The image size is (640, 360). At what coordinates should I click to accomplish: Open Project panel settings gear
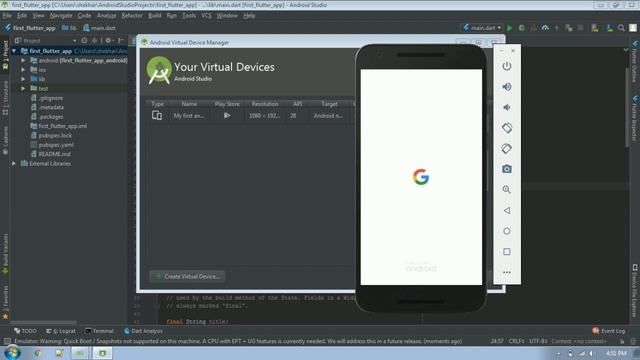108,40
